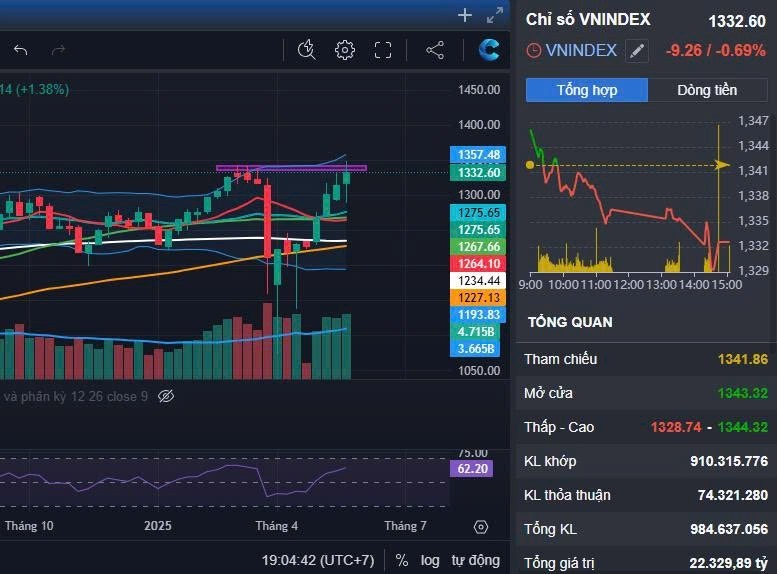Click 2025 on the time axis

(x=158, y=526)
